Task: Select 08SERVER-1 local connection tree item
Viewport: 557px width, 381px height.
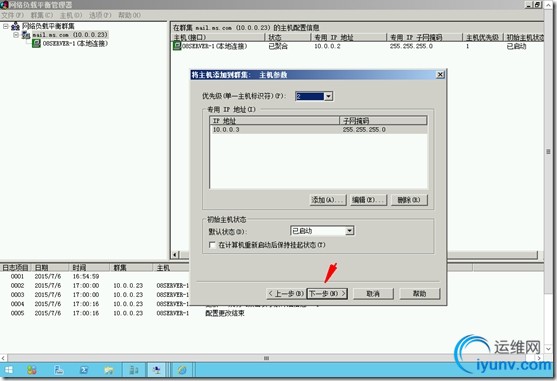Action: point(75,43)
